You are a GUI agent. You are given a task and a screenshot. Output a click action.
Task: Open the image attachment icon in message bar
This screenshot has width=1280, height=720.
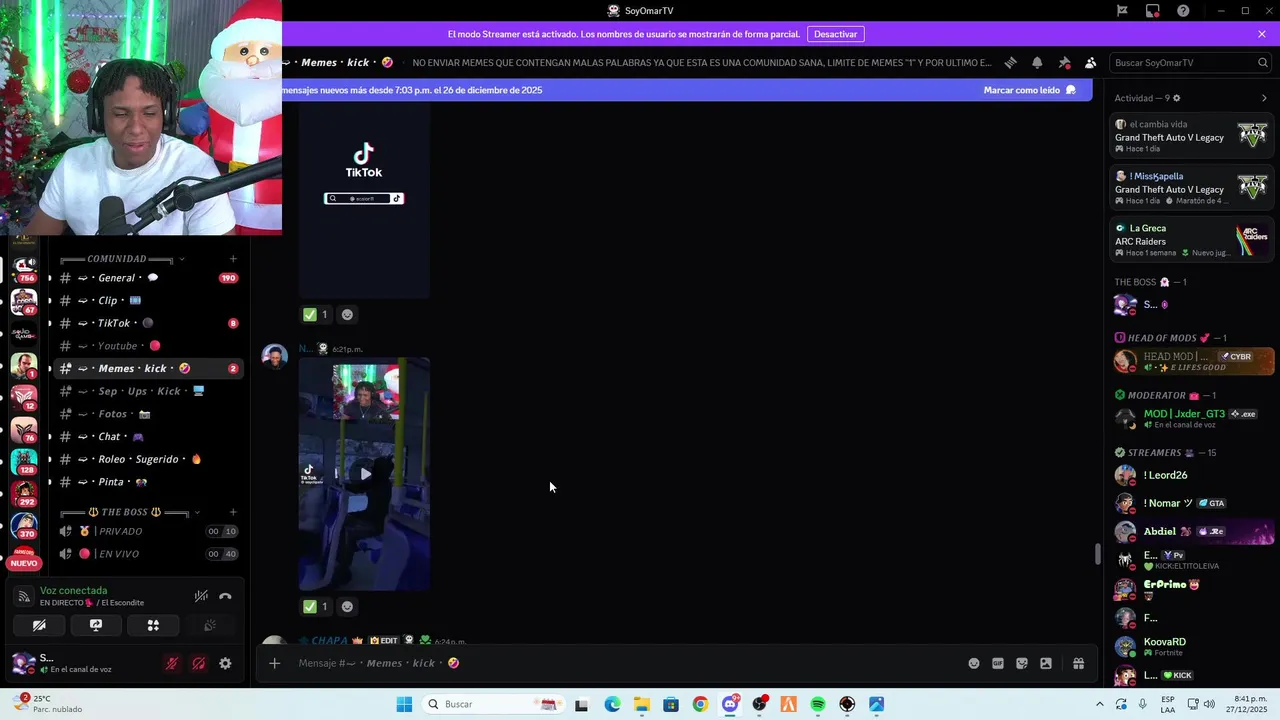click(1046, 663)
